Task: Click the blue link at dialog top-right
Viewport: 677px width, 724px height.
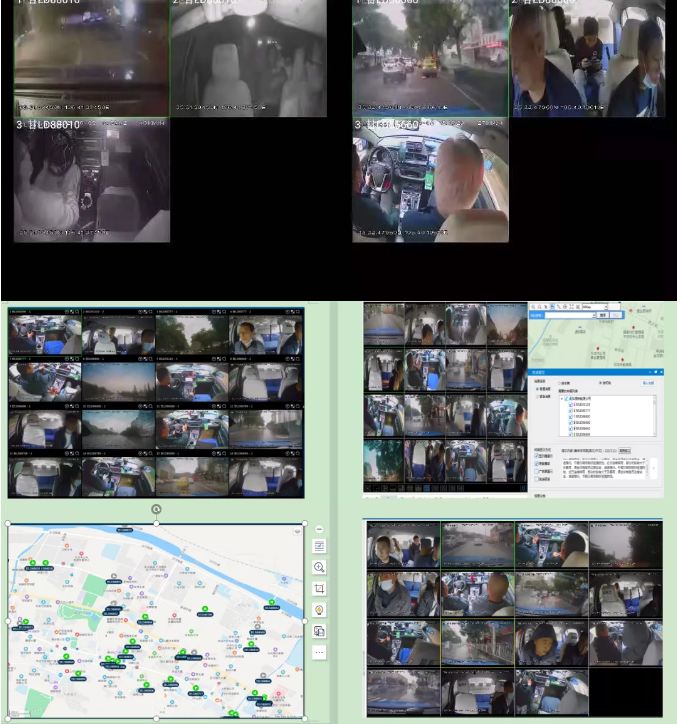Action: pyautogui.click(x=647, y=382)
